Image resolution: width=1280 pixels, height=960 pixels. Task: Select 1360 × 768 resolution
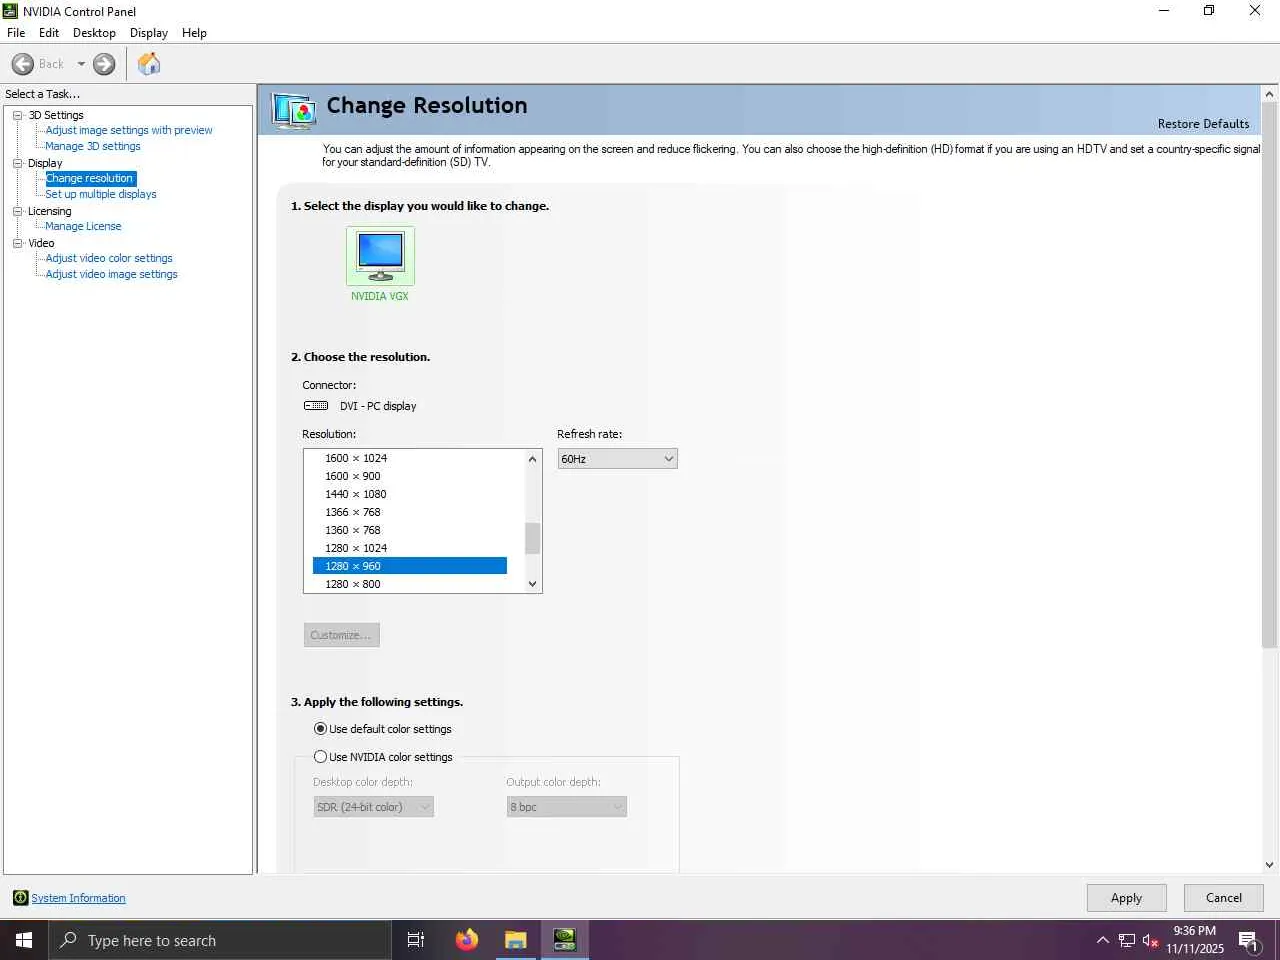pyautogui.click(x=410, y=530)
